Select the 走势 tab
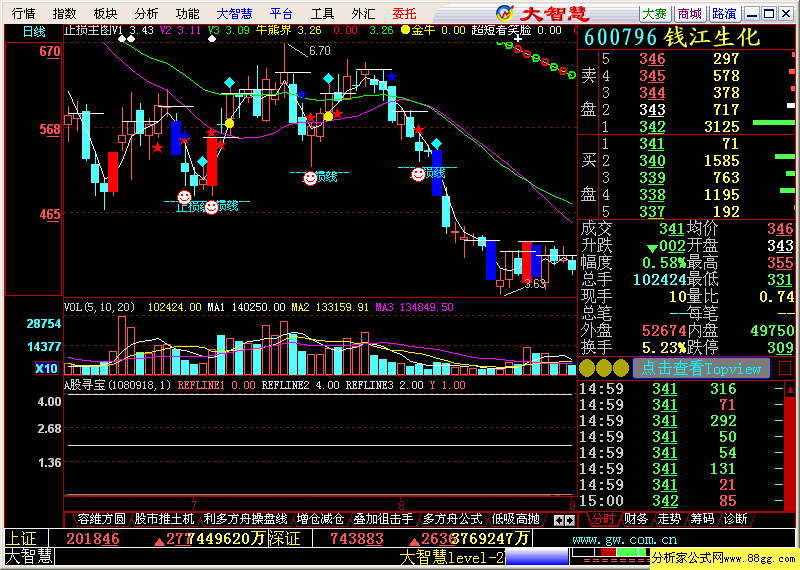 pyautogui.click(x=669, y=519)
